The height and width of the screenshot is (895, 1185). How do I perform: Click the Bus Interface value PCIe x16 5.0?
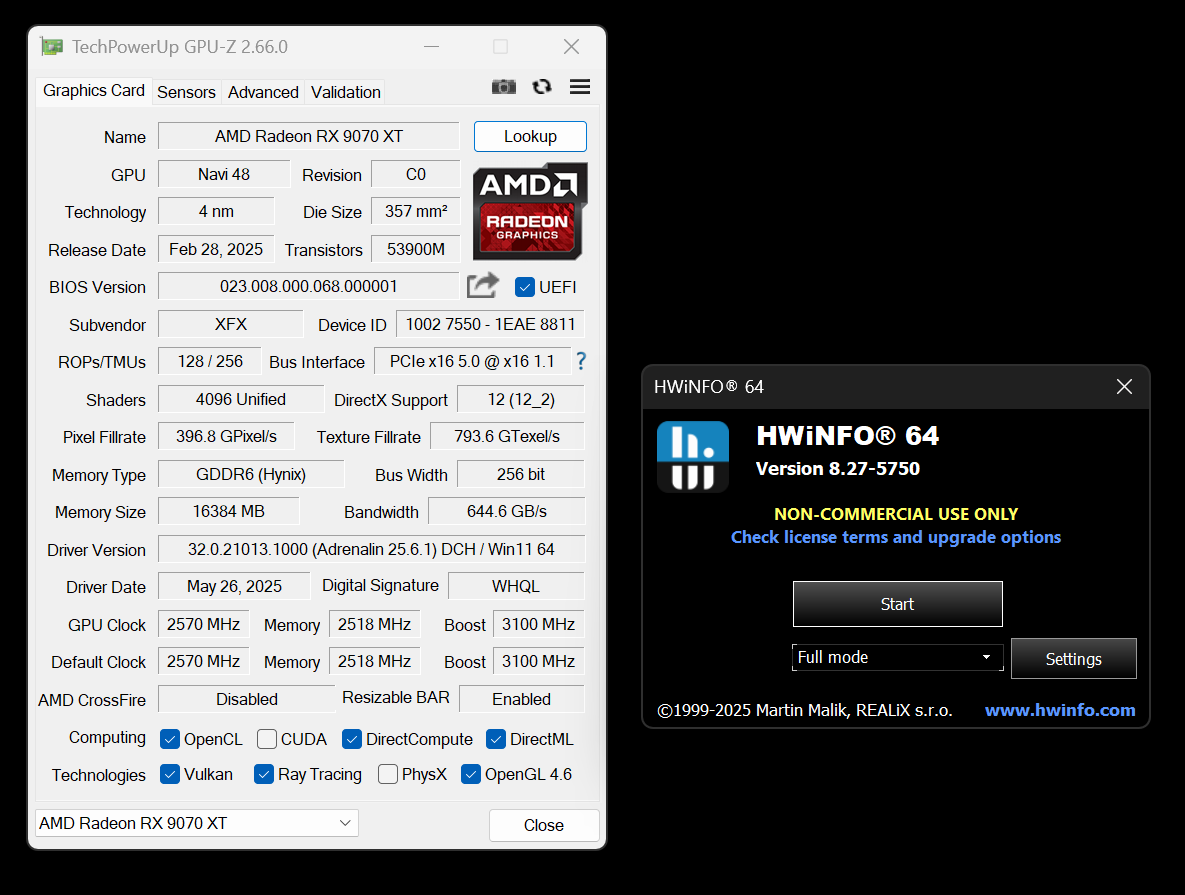coord(472,361)
